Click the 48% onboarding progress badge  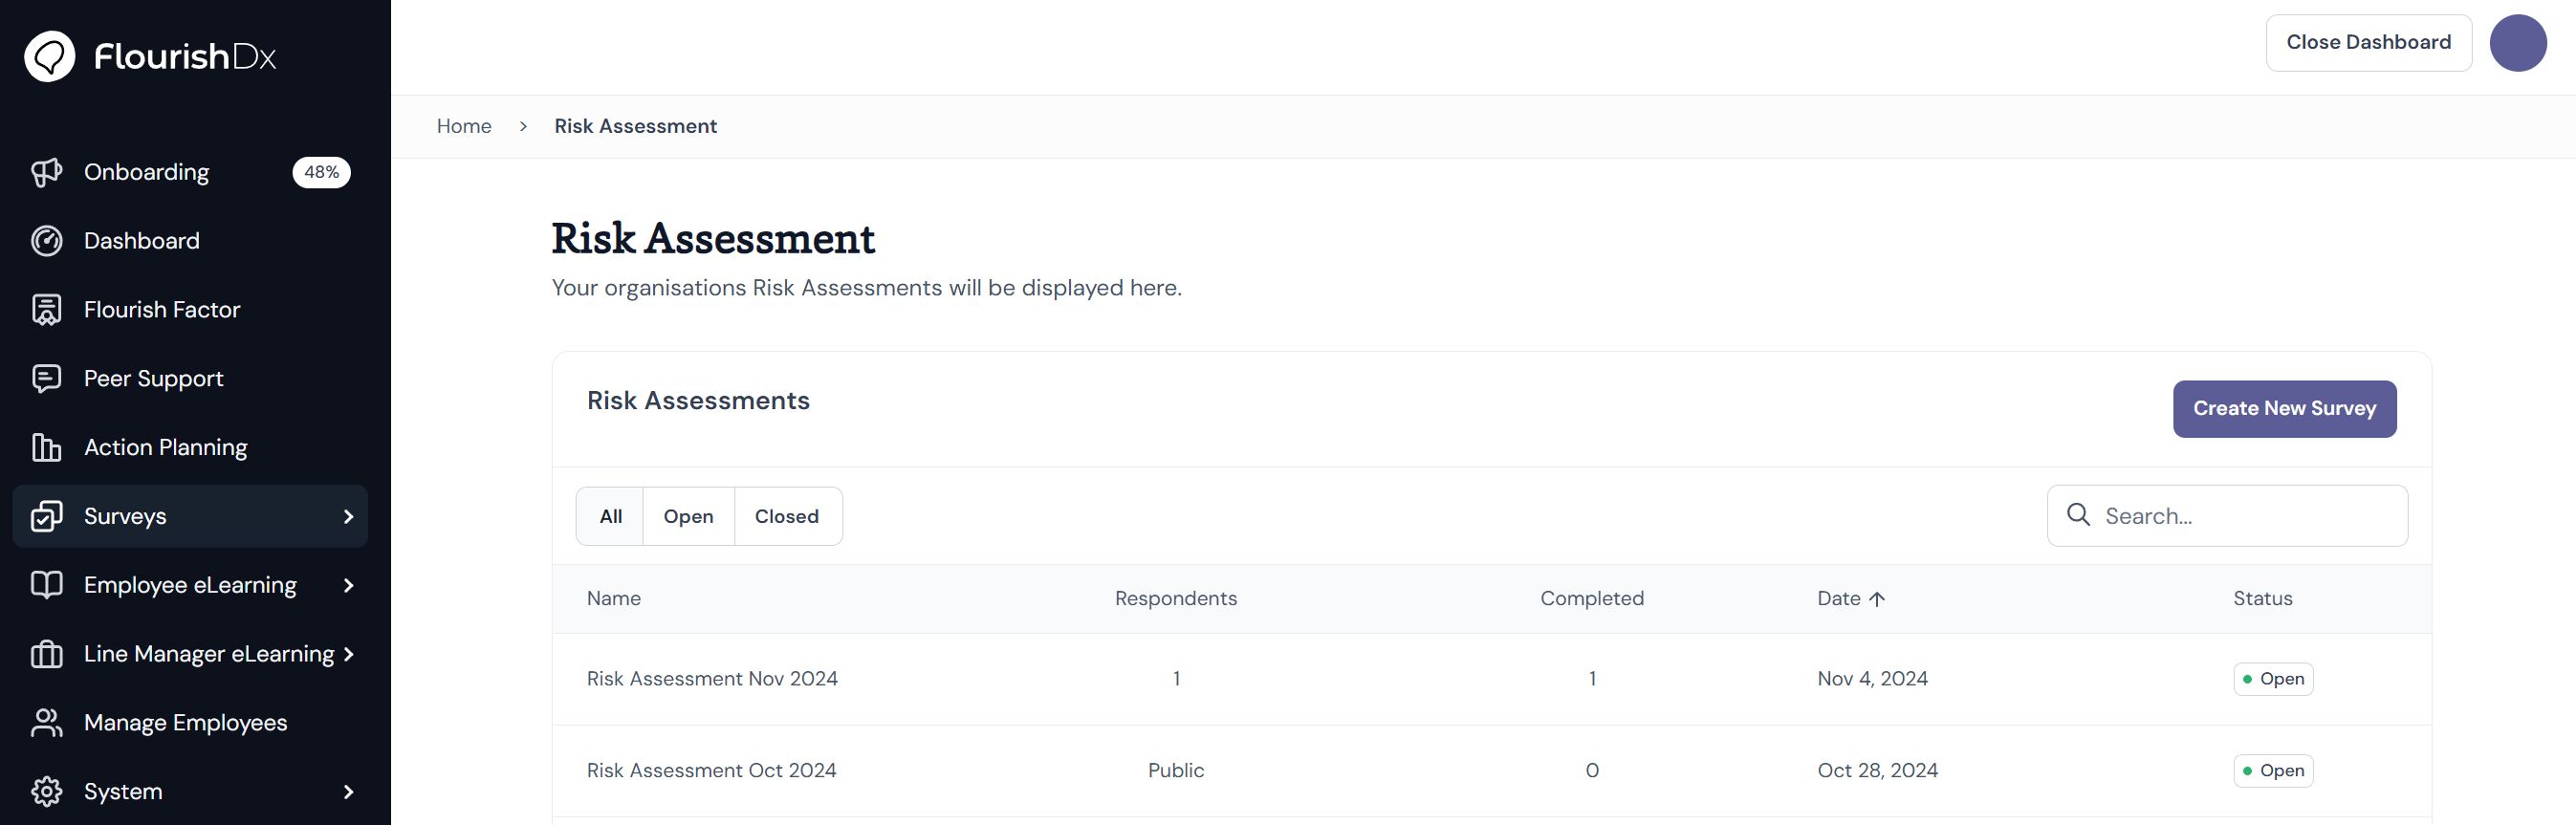click(x=321, y=172)
